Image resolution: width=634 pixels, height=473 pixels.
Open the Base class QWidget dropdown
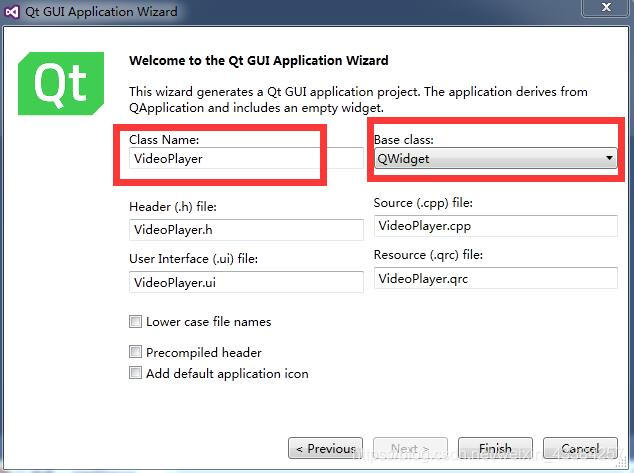tap(496, 158)
